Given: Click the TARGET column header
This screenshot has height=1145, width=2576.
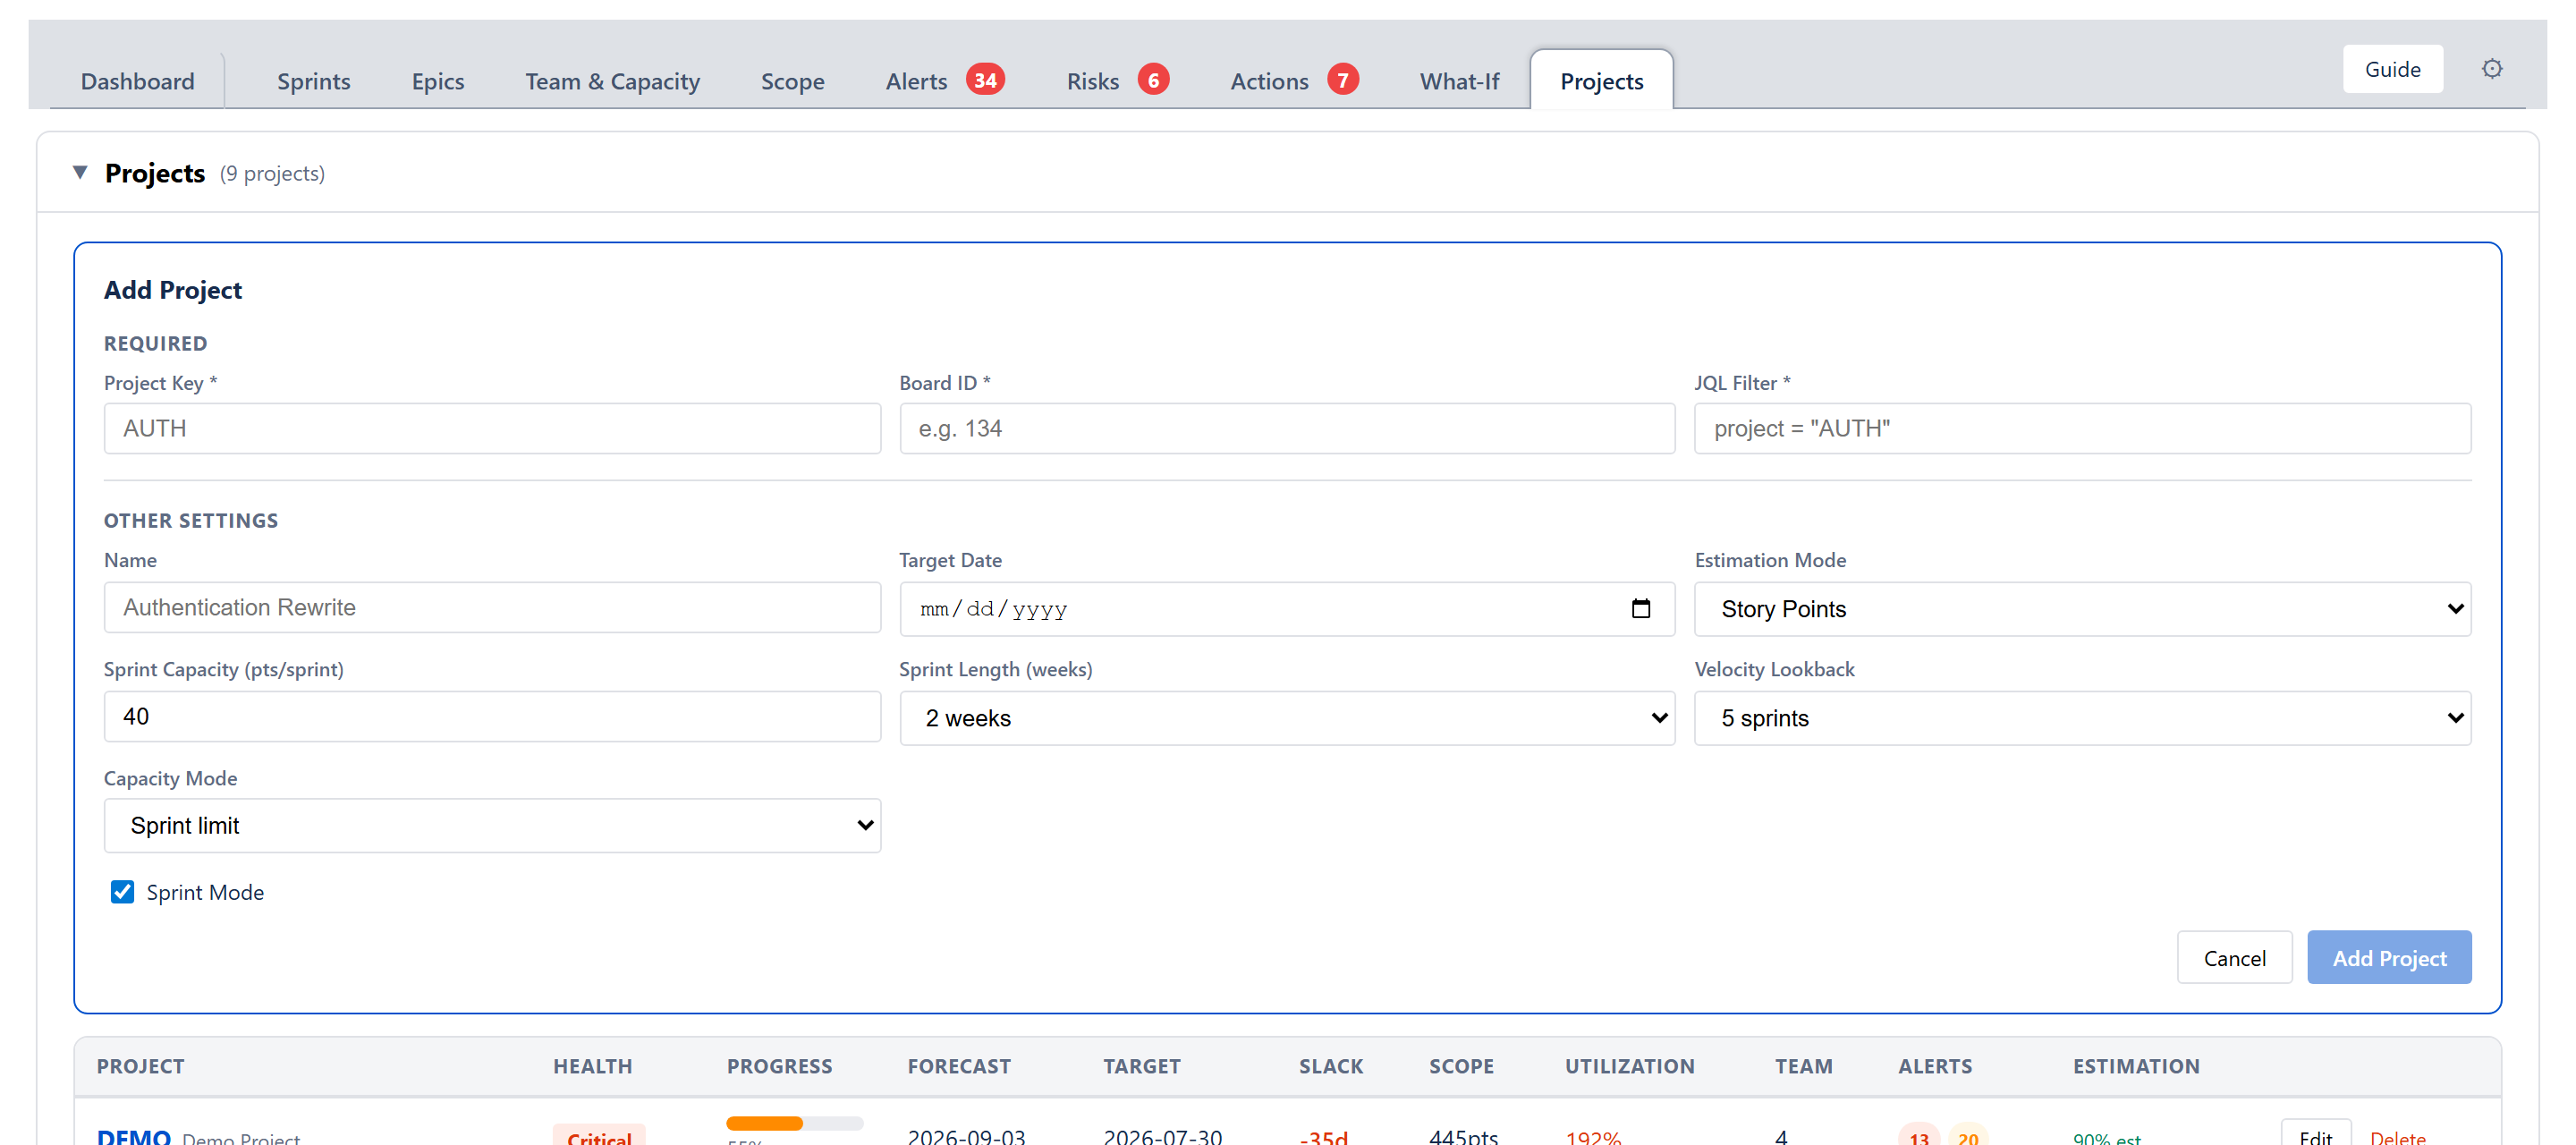Looking at the screenshot, I should point(1141,1065).
